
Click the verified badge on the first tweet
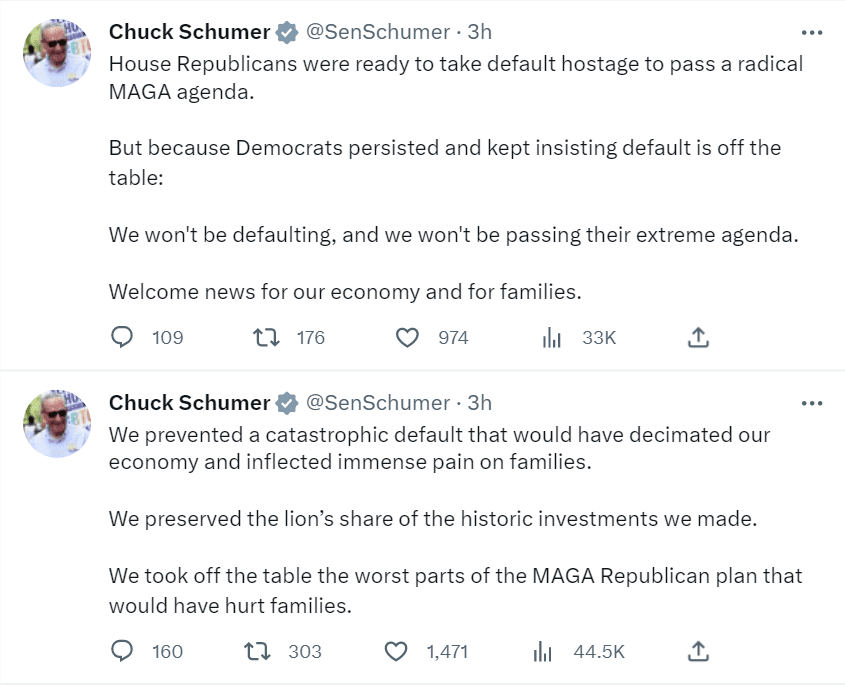(x=288, y=31)
